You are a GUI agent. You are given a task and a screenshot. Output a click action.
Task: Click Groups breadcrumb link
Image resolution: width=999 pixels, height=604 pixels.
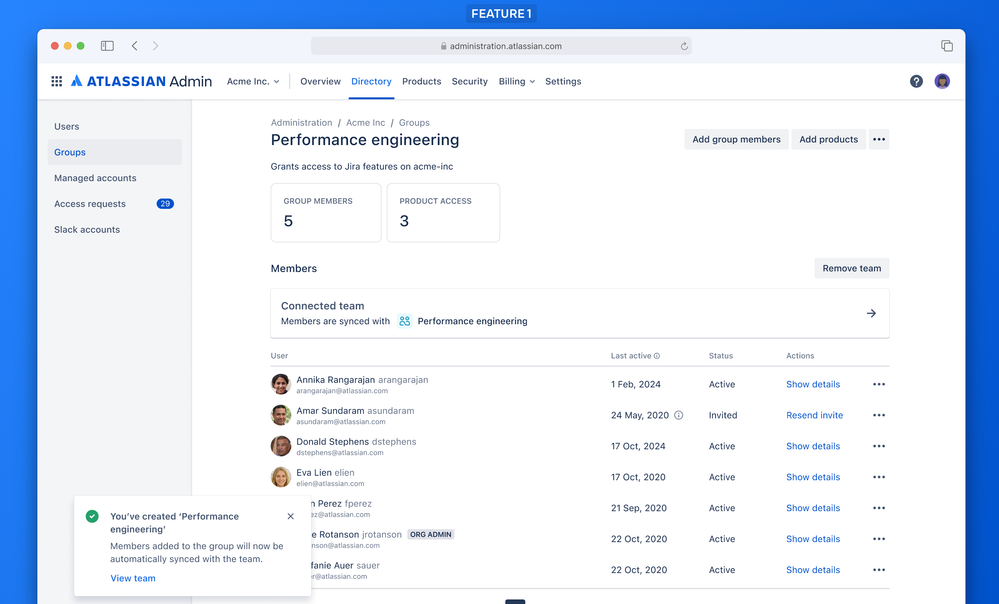click(x=414, y=122)
